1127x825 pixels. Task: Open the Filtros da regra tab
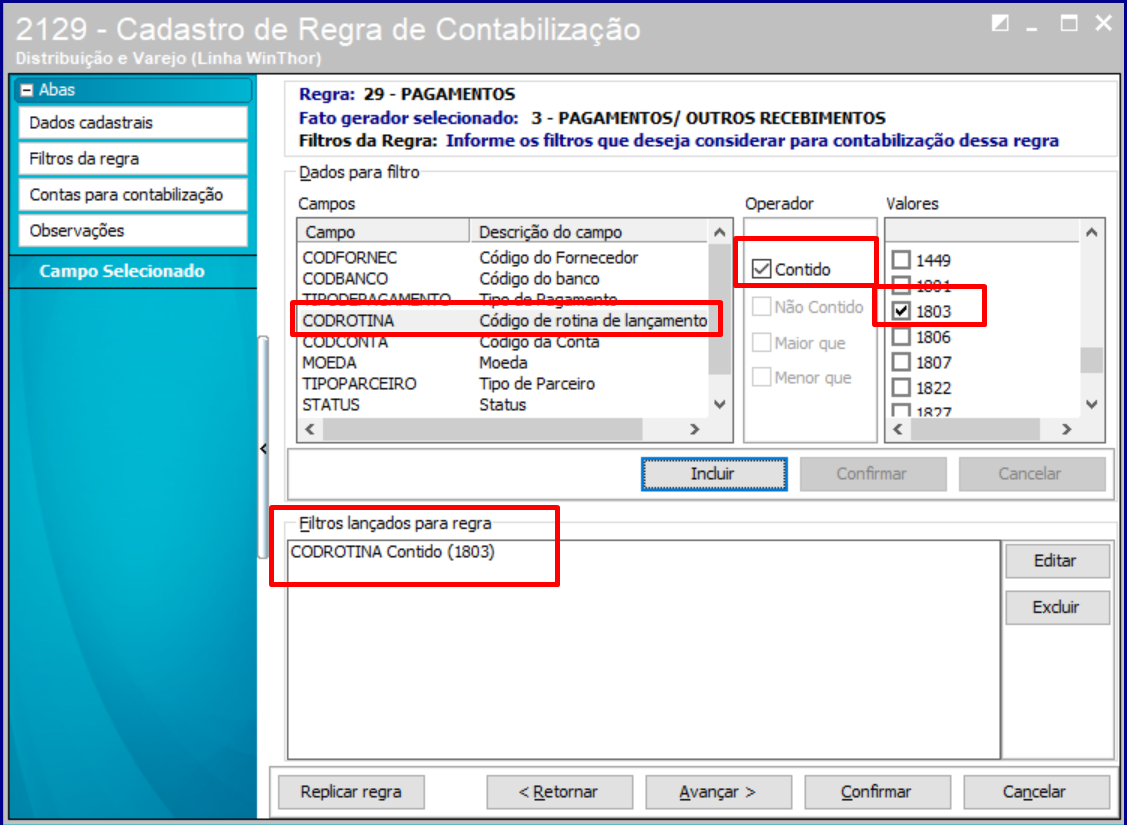click(133, 159)
